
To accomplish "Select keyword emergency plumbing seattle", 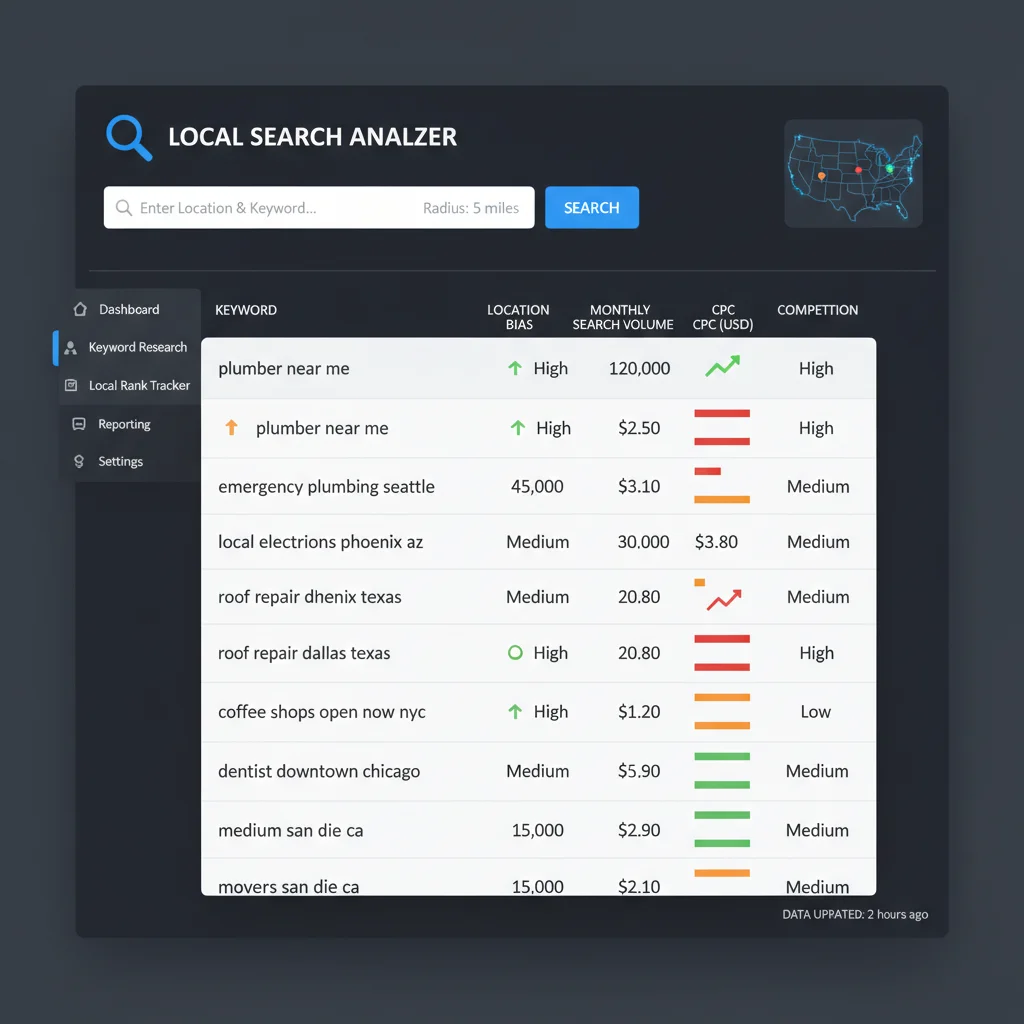I will pos(326,487).
